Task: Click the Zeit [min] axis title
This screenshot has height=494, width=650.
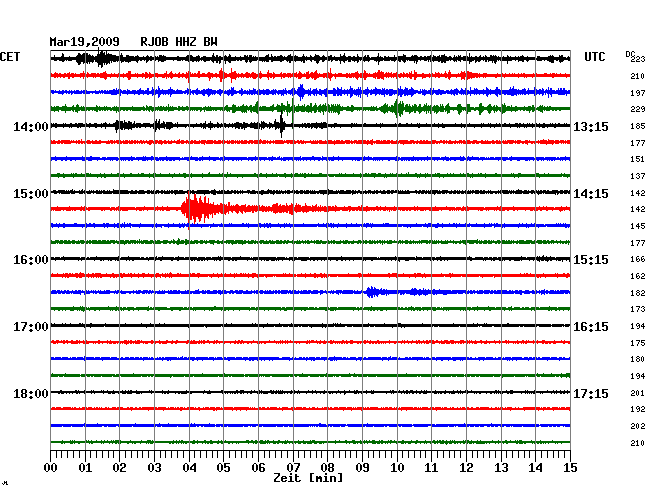Action: point(308,478)
